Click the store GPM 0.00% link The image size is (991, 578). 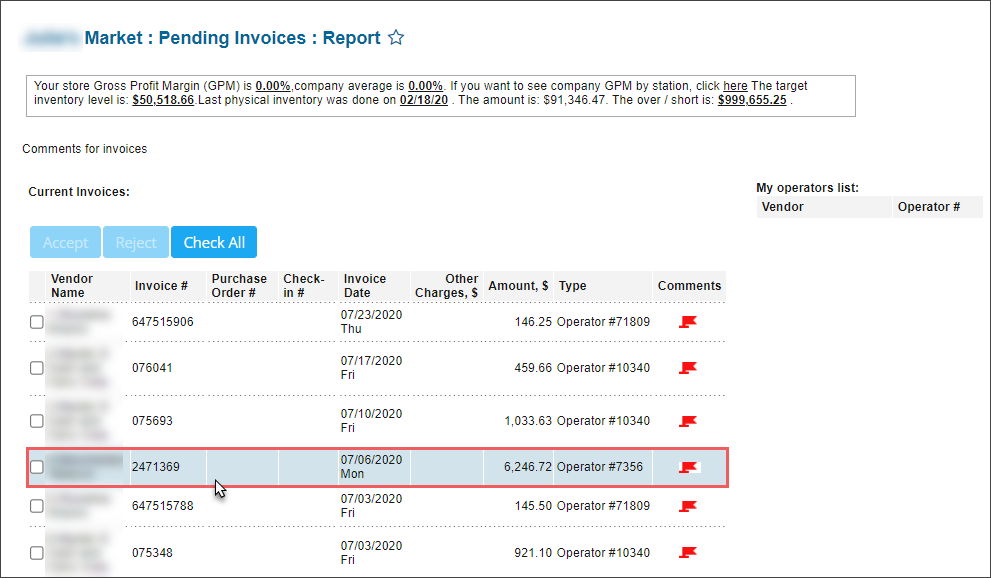tap(272, 85)
